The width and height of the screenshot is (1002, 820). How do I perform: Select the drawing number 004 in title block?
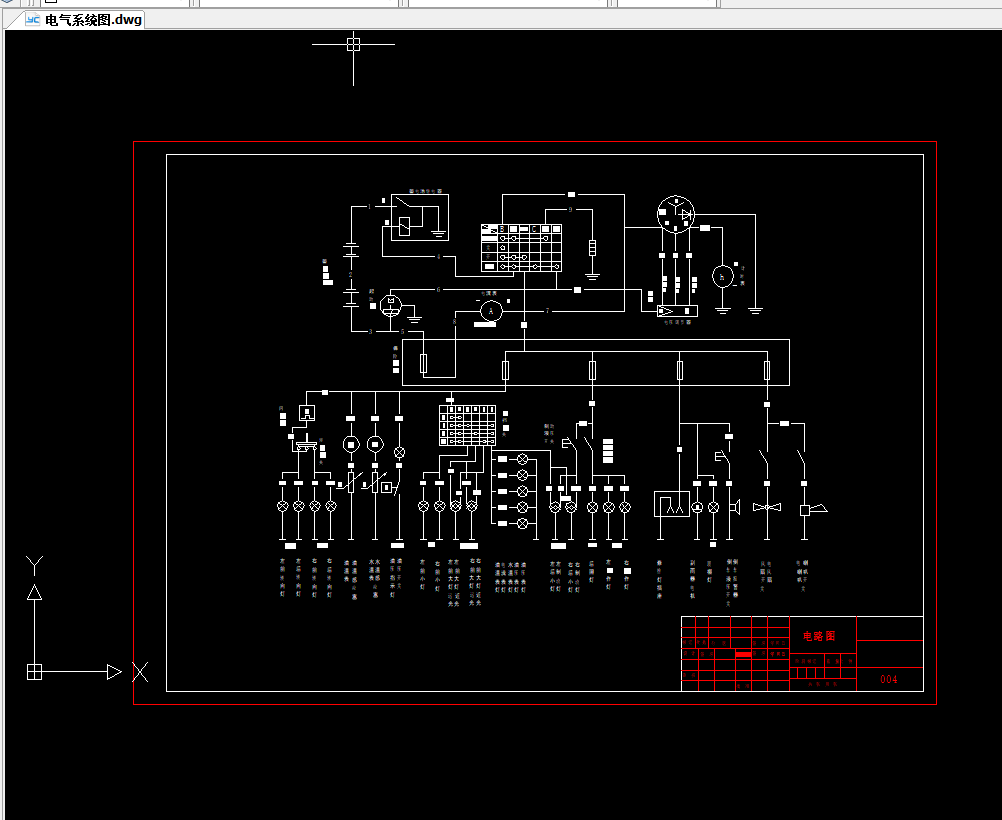888,679
